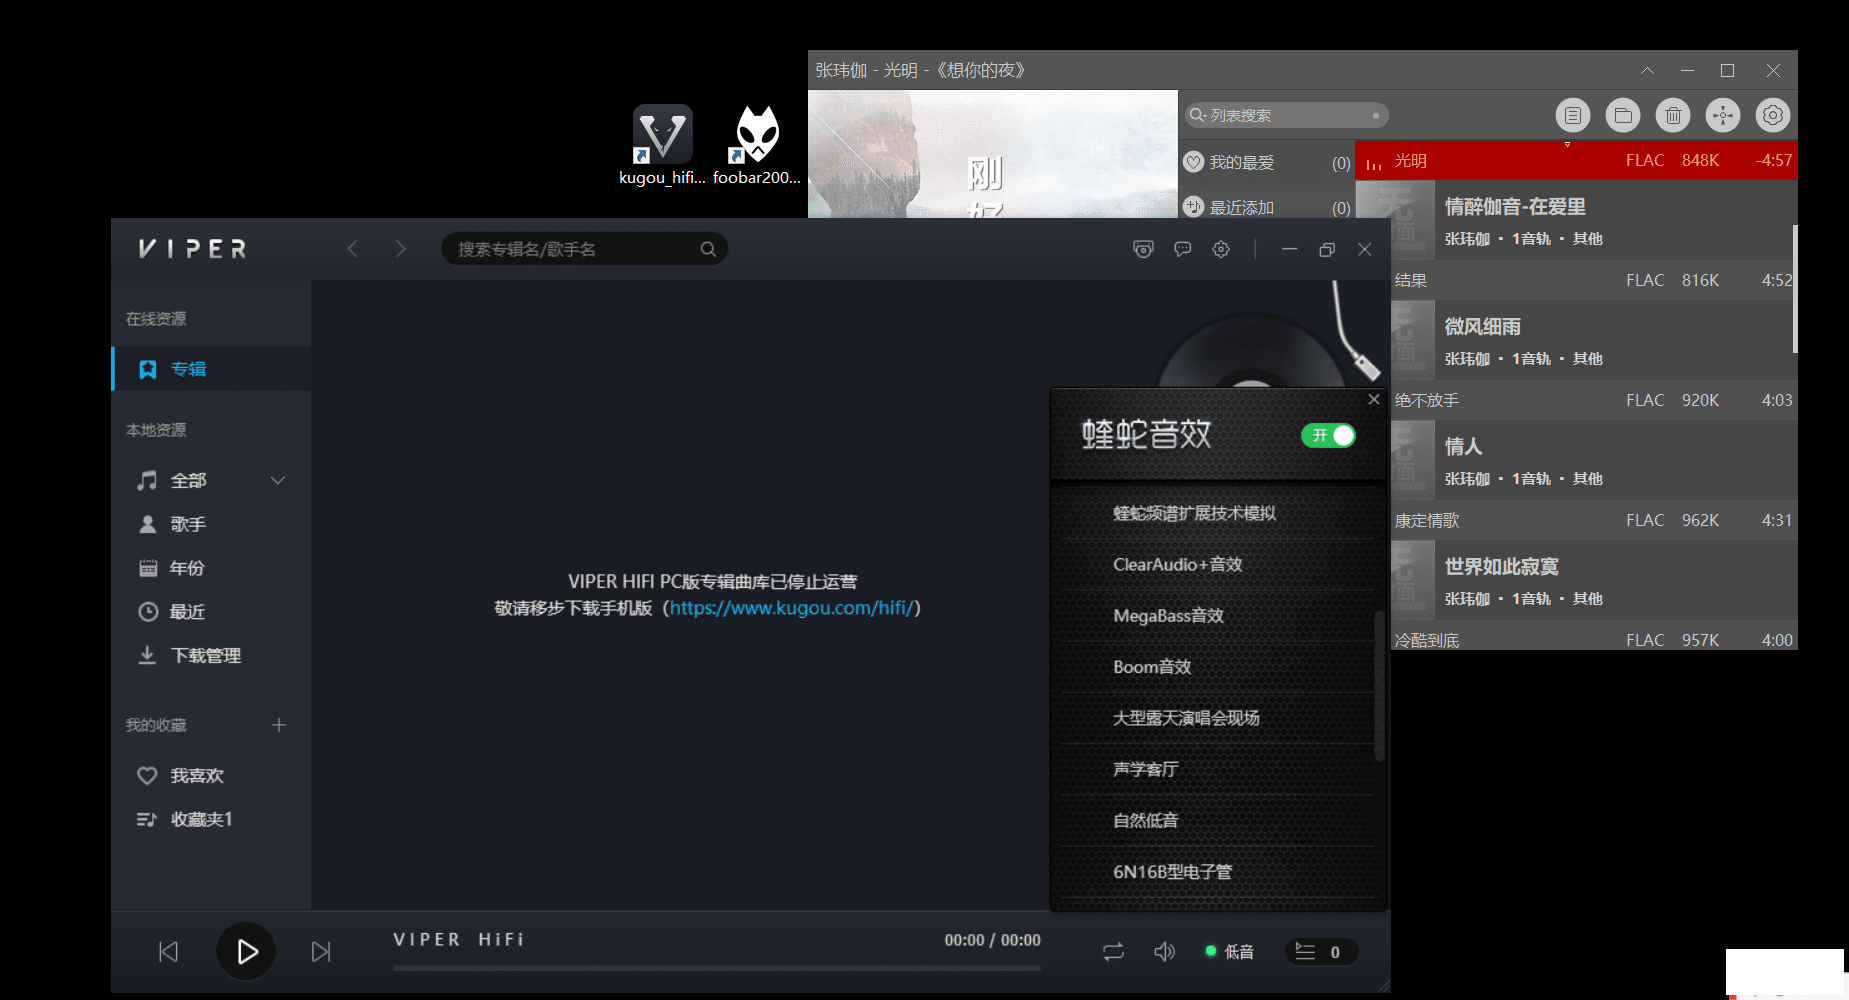Select track 冷酷到底 in foobar playlist
Image resolution: width=1849 pixels, height=1000 pixels.
click(x=1592, y=640)
